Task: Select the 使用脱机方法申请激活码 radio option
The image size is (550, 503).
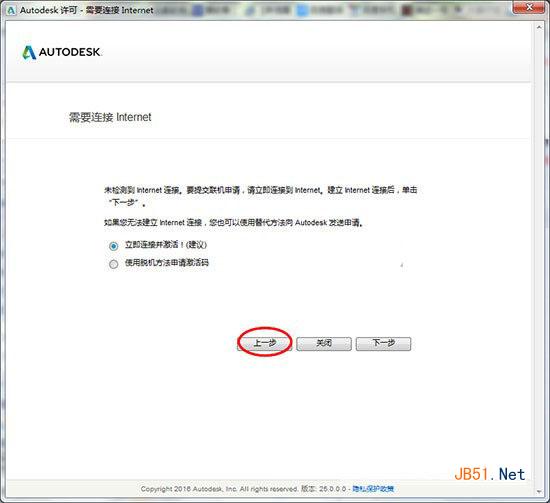Action: tap(113, 264)
